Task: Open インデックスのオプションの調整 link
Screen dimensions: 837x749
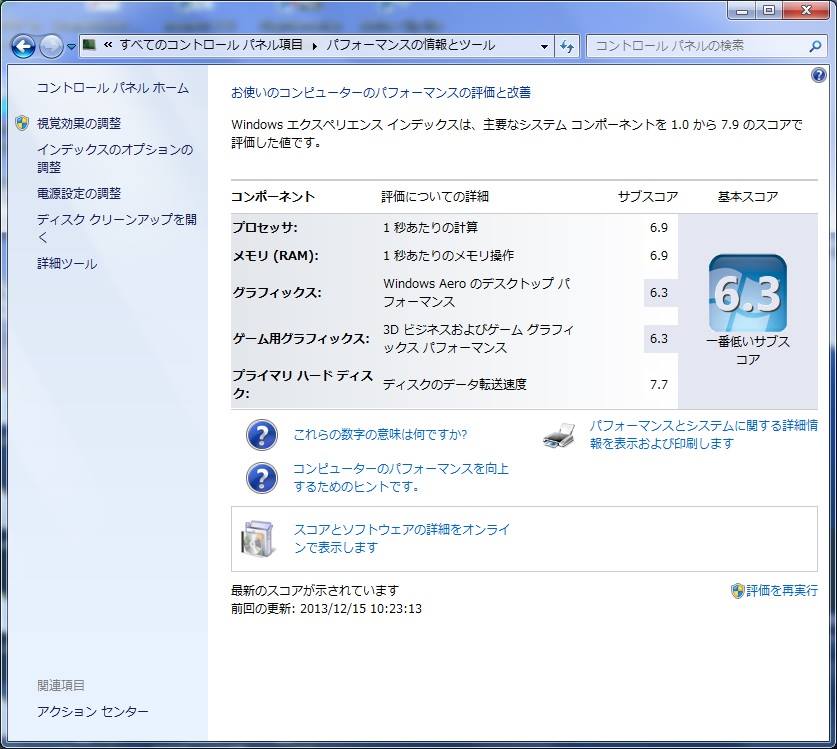Action: [115, 159]
